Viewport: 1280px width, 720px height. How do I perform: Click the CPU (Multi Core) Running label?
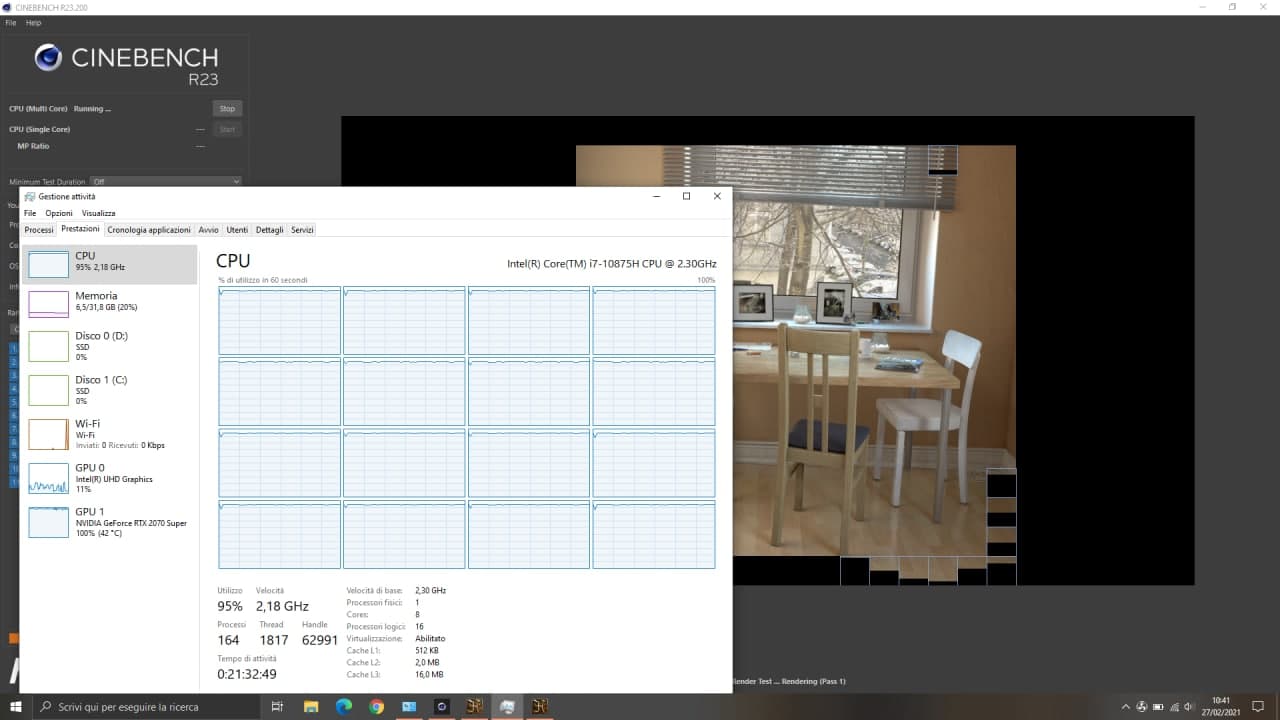click(60, 109)
